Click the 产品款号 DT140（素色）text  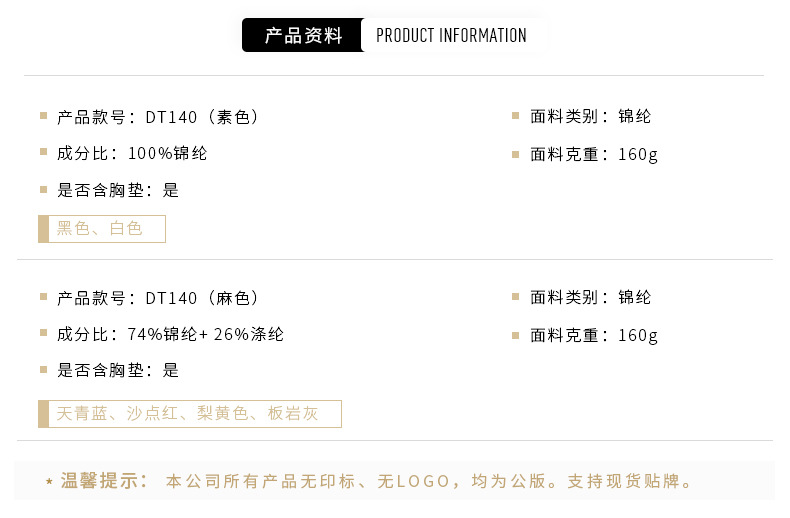pyautogui.click(x=158, y=117)
